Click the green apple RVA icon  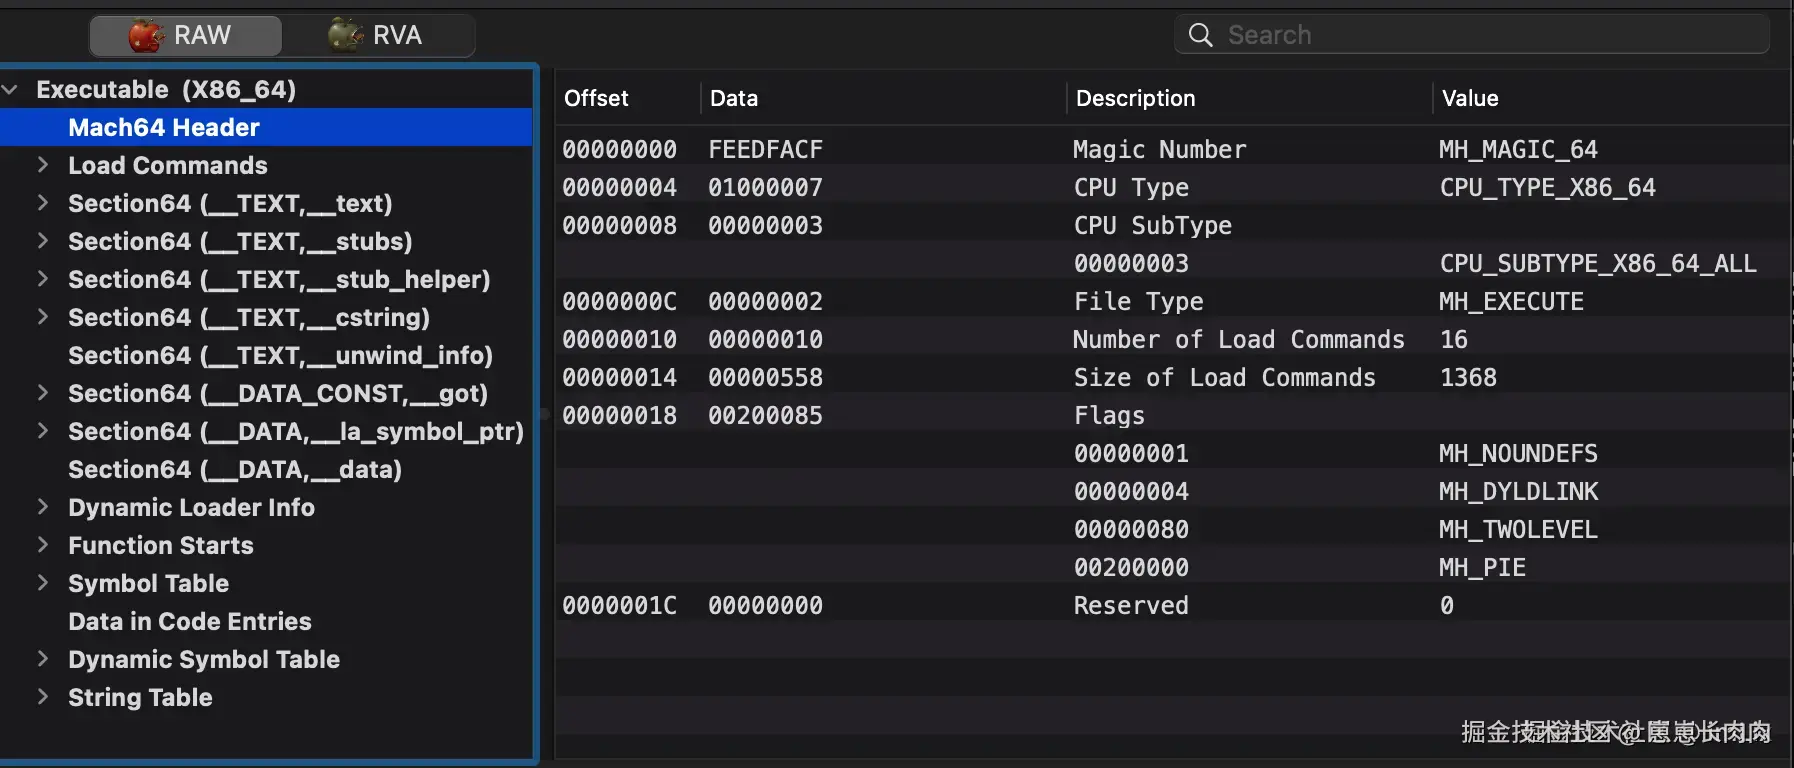click(345, 35)
